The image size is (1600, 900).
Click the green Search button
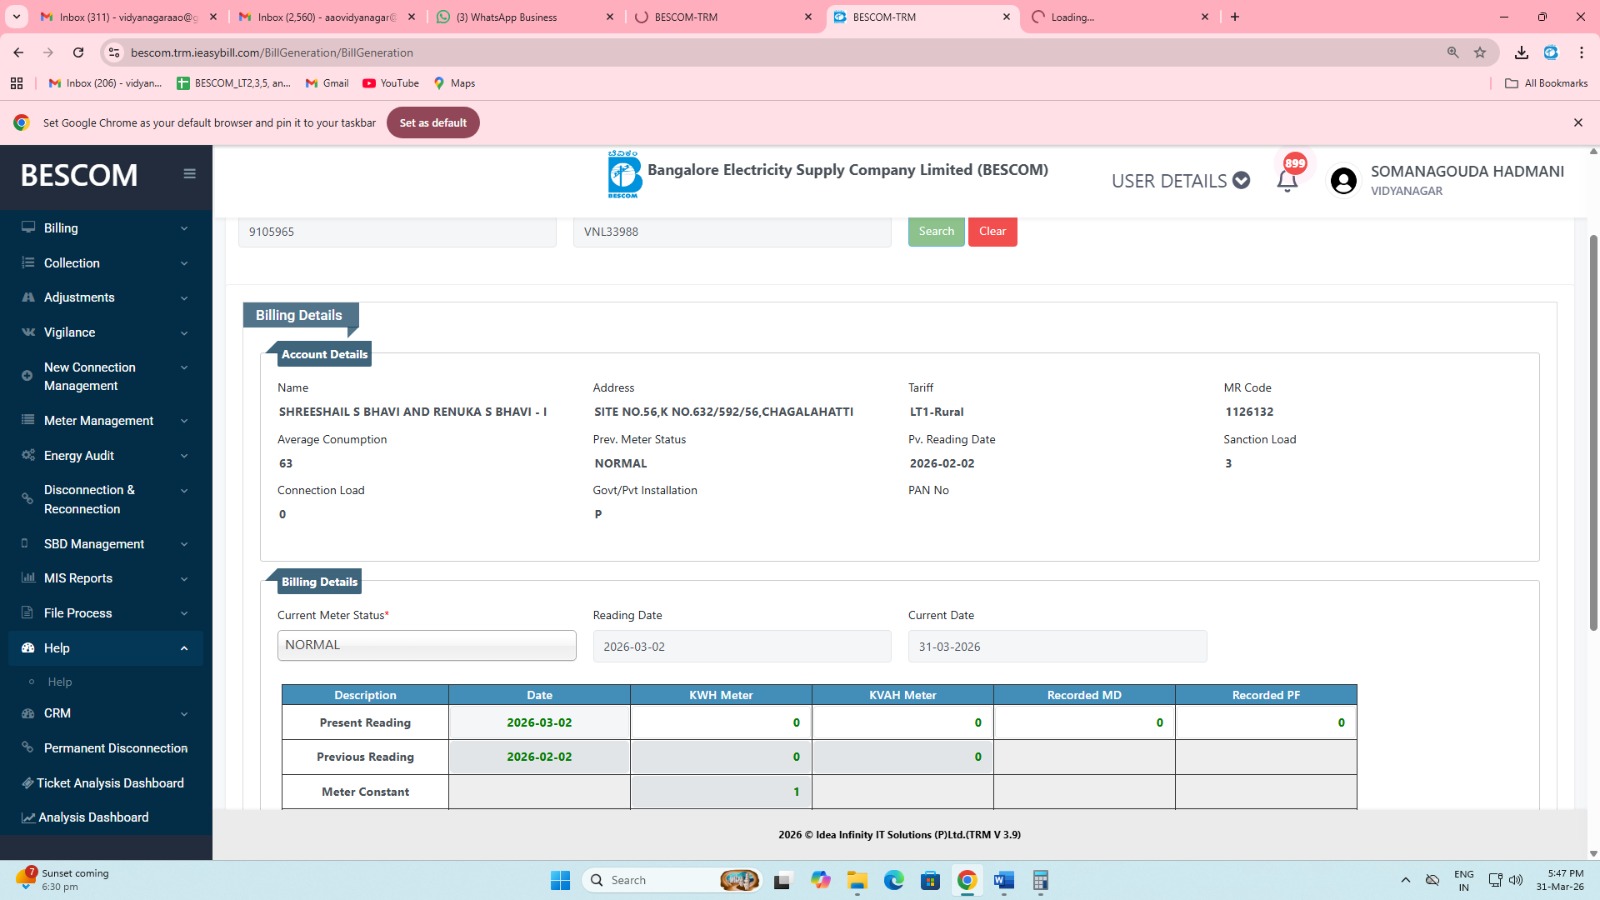click(x=936, y=231)
